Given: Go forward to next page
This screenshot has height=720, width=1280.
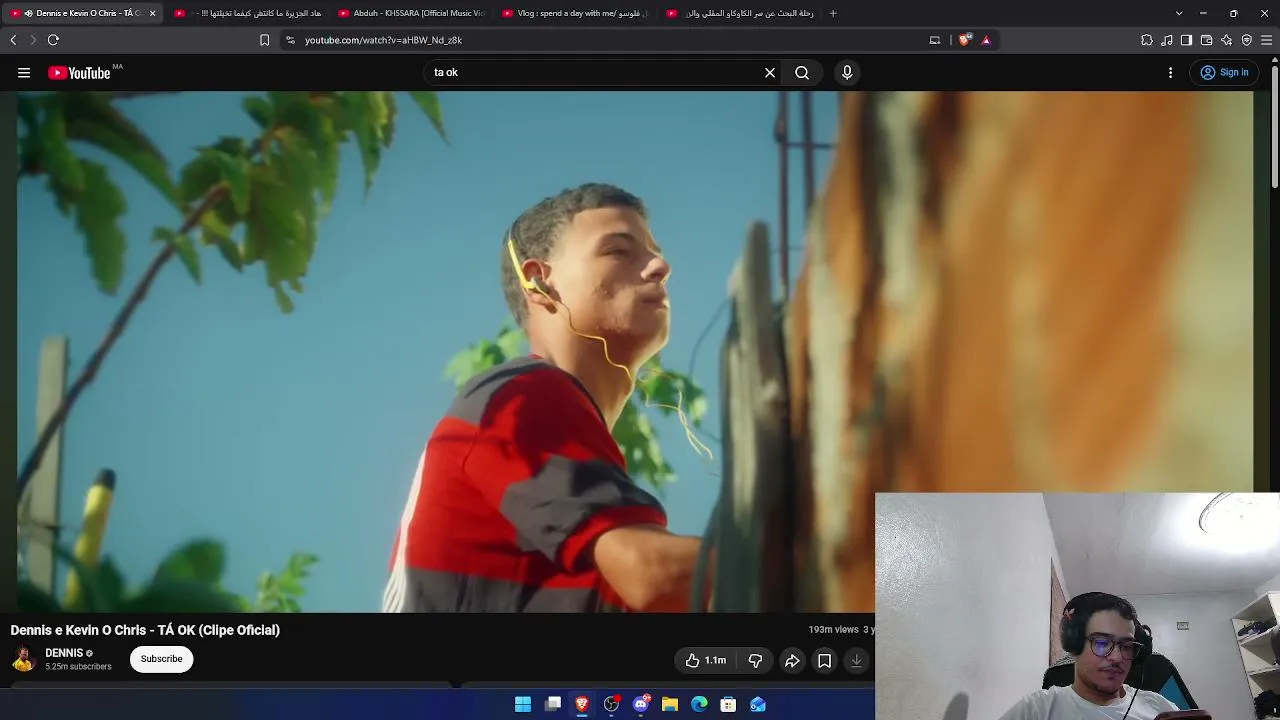Looking at the screenshot, I should tap(33, 40).
